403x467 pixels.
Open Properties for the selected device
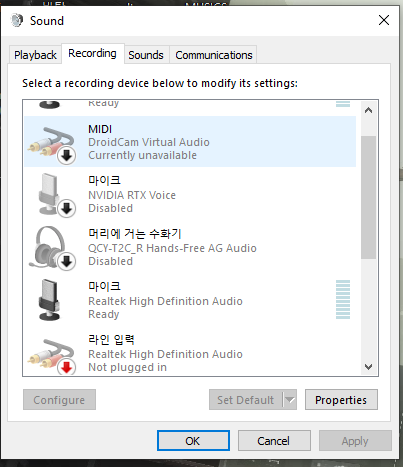coord(341,400)
